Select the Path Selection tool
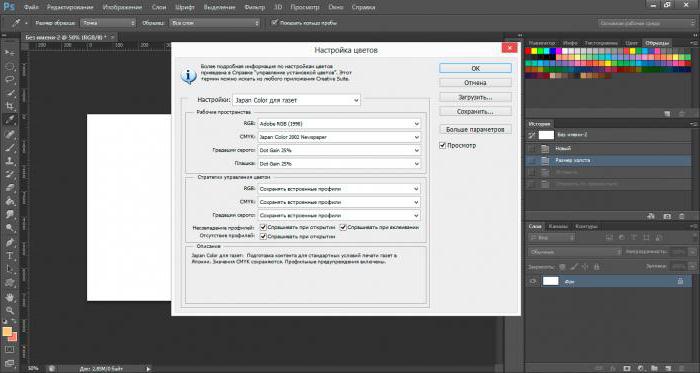This screenshot has height=373, width=700. (10, 269)
